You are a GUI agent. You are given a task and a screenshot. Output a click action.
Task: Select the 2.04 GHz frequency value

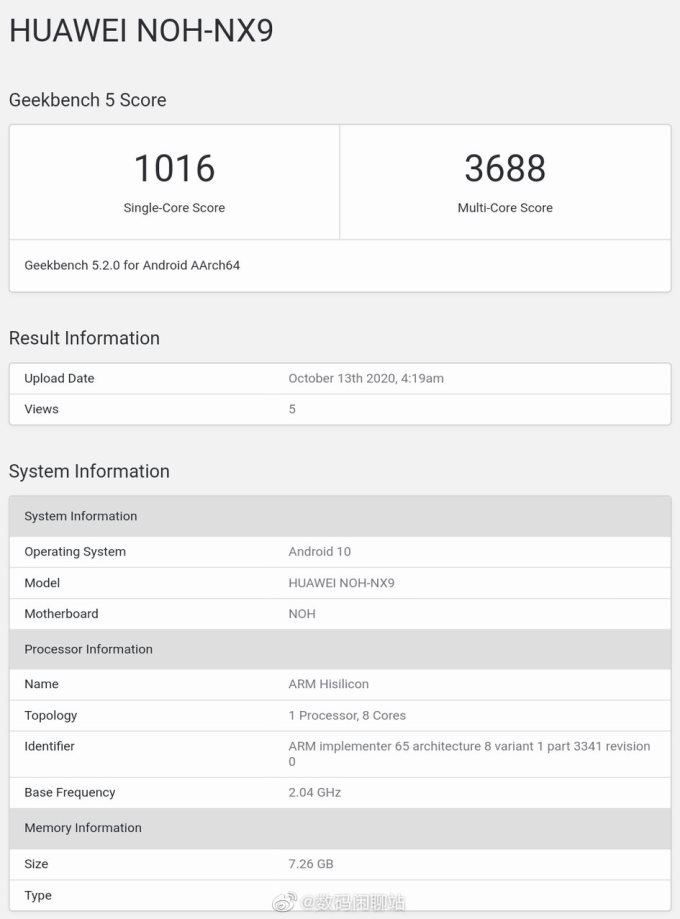314,792
